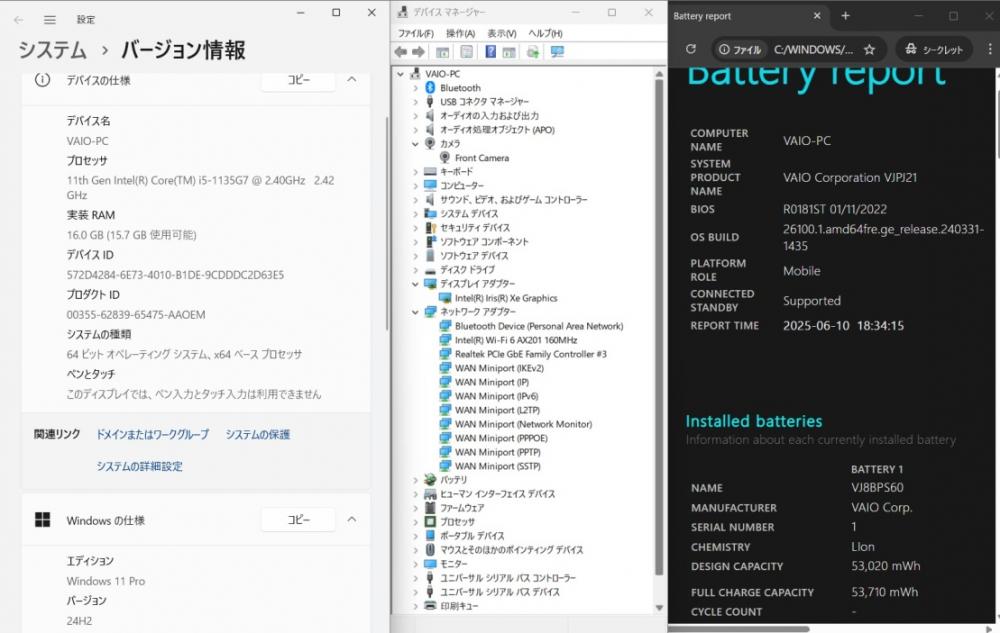Select WAN Miniport (PPPOE) in the tree
Image resolution: width=1000 pixels, height=633 pixels.
point(501,438)
